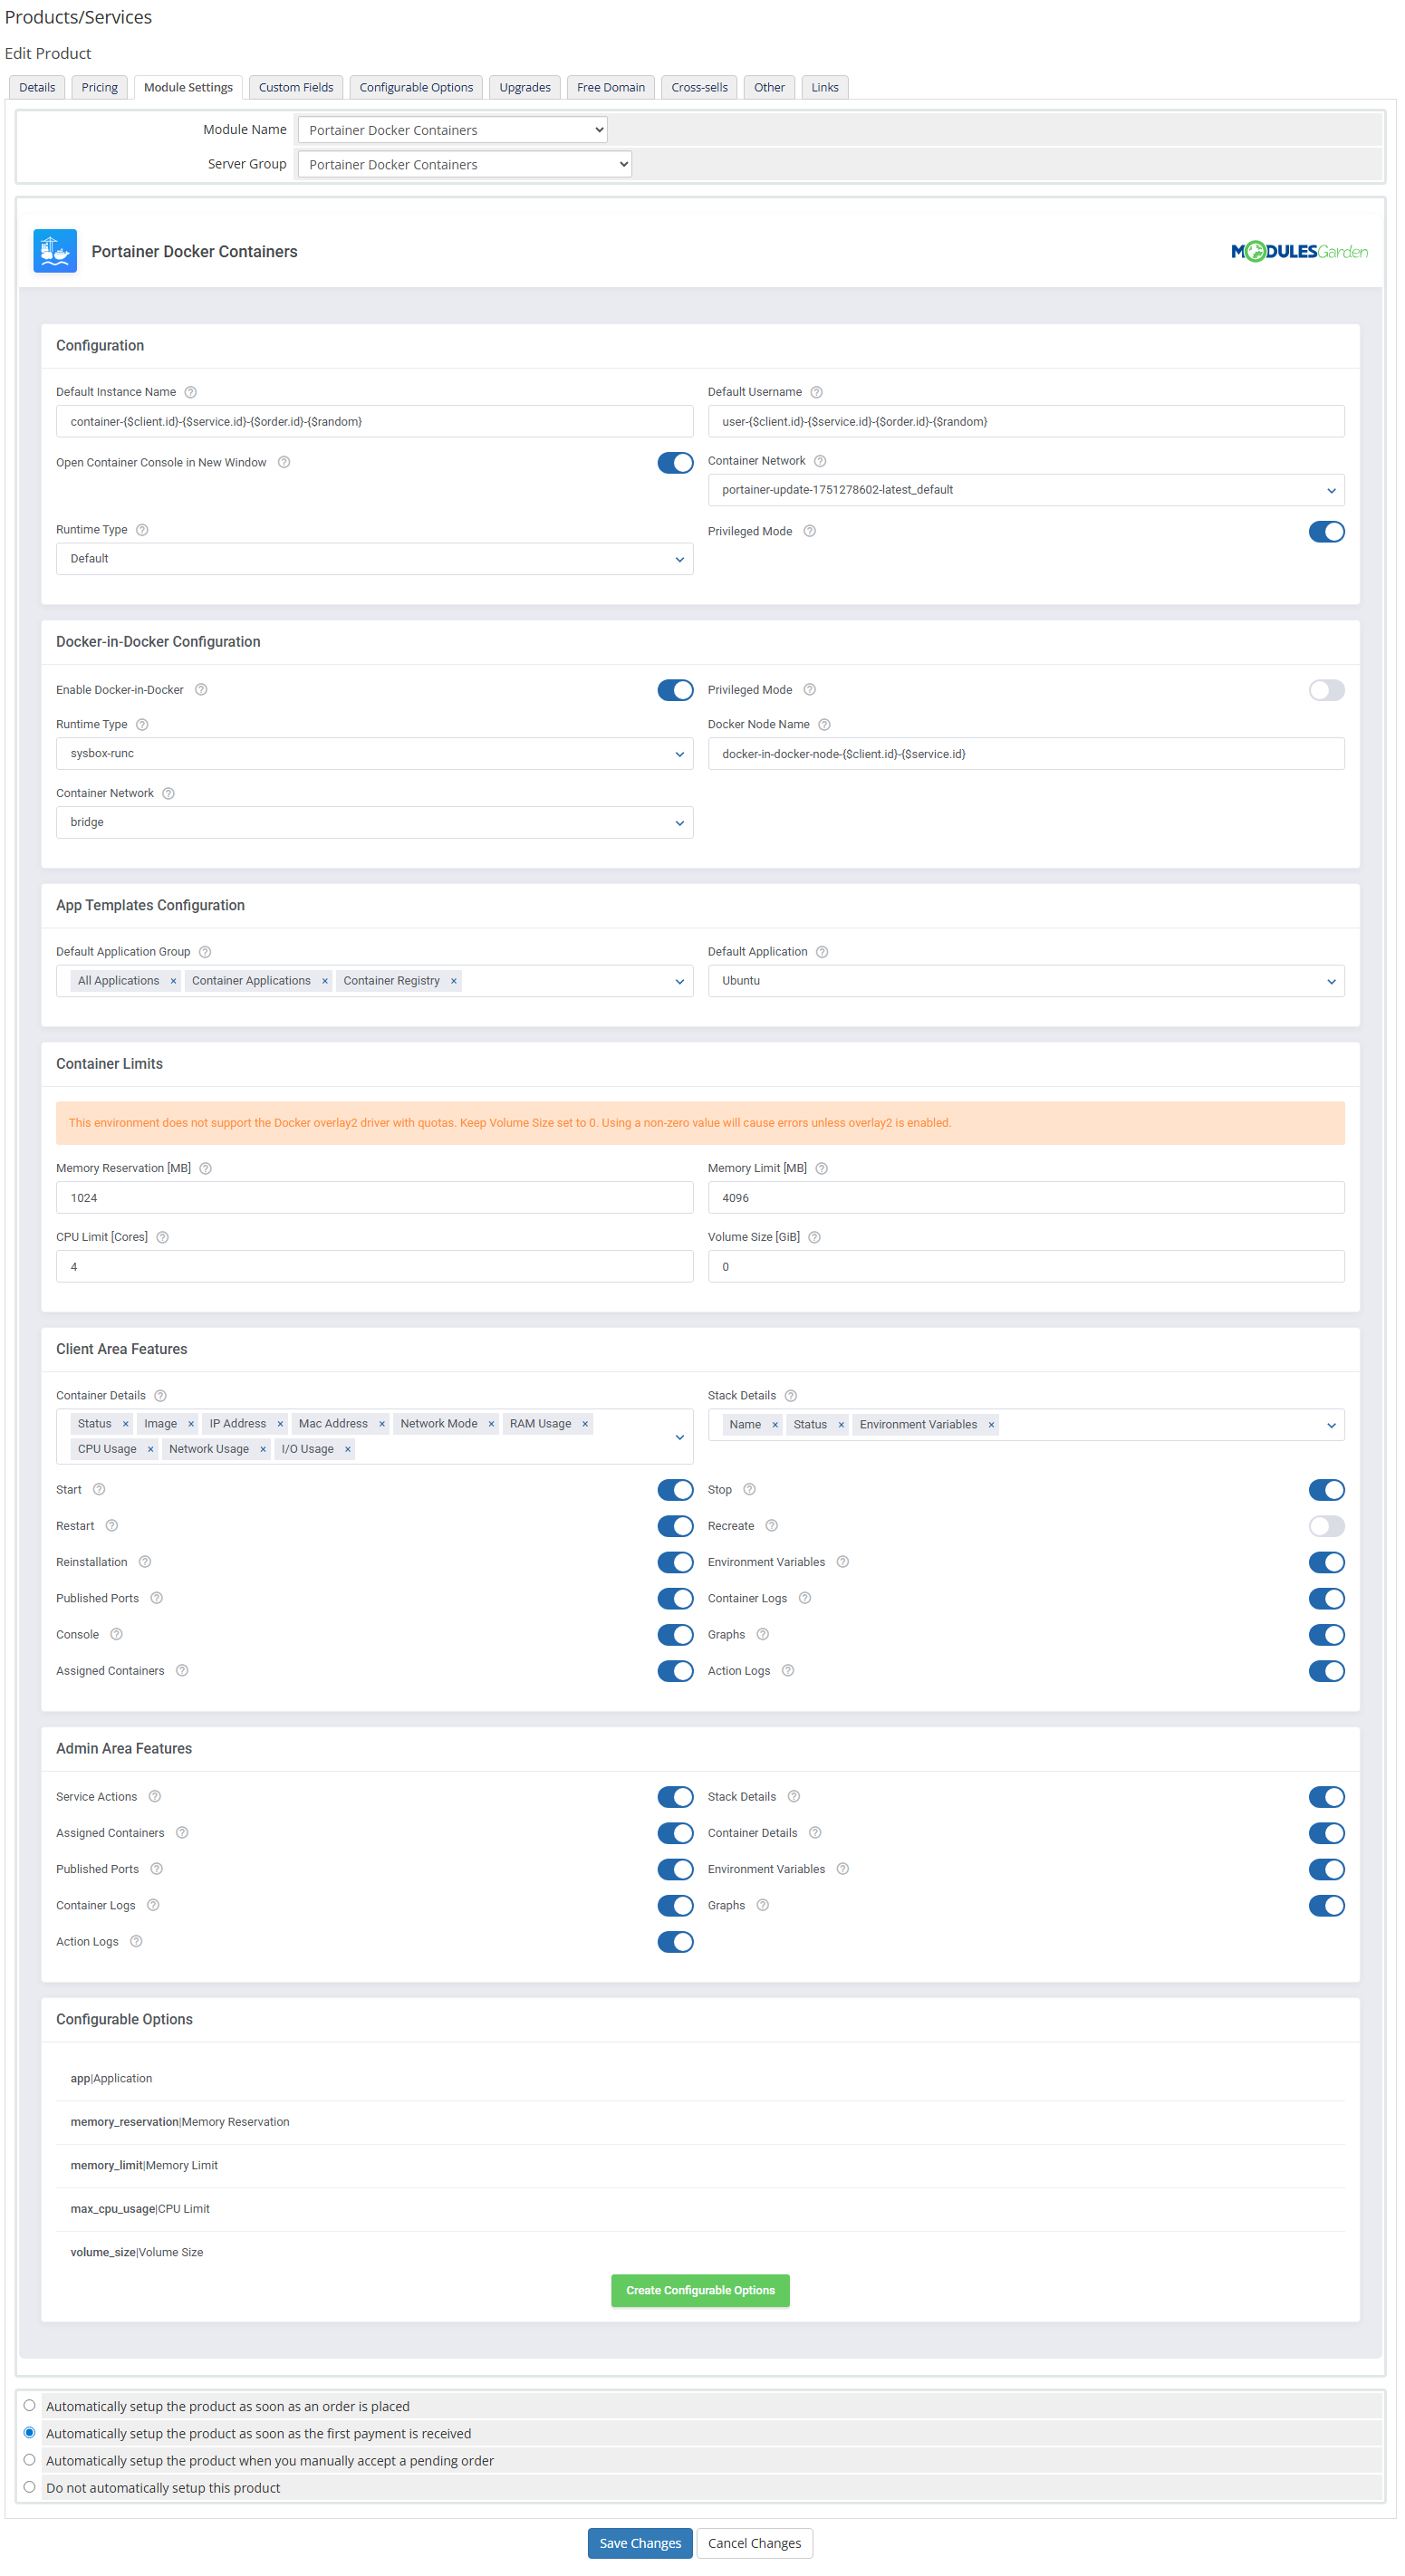This screenshot has height=2576, width=1405.
Task: Click help icon beside Client Area Container Details
Action: pos(160,1396)
